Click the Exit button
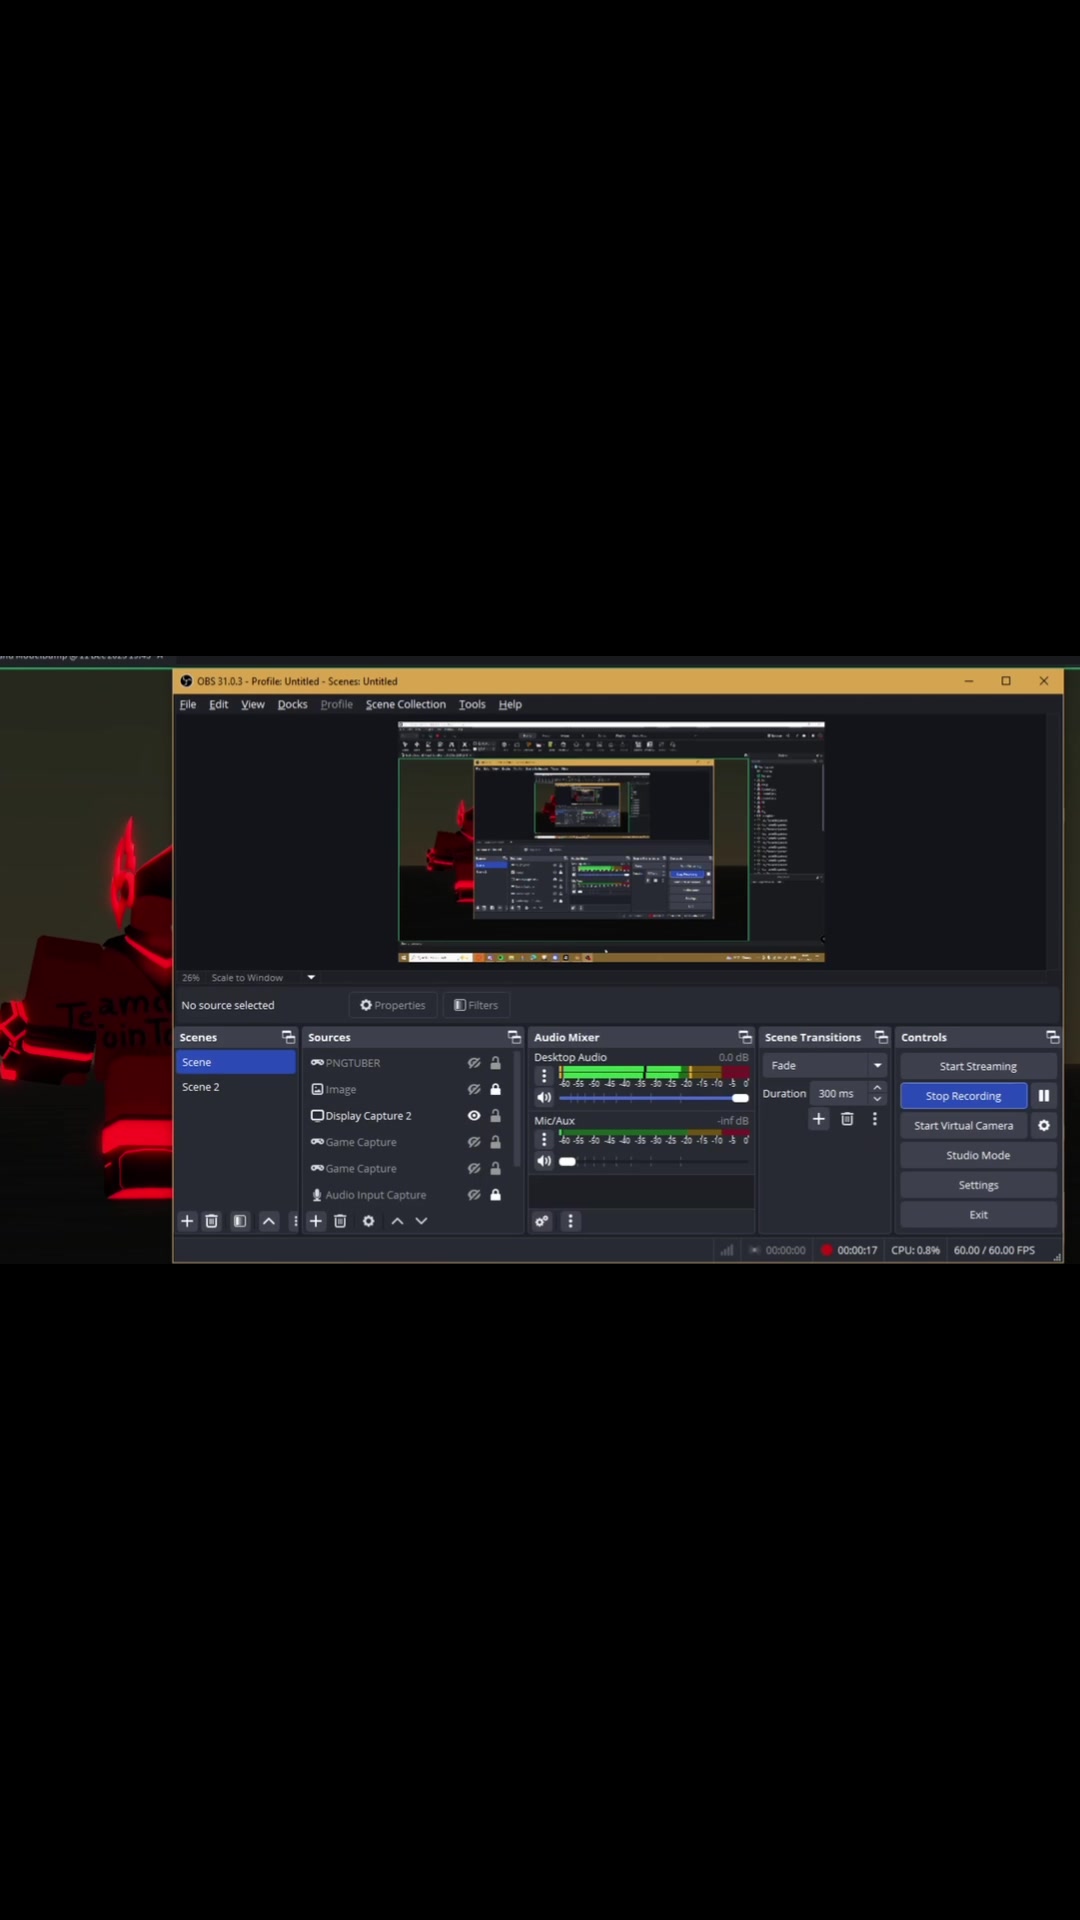 coord(978,1215)
